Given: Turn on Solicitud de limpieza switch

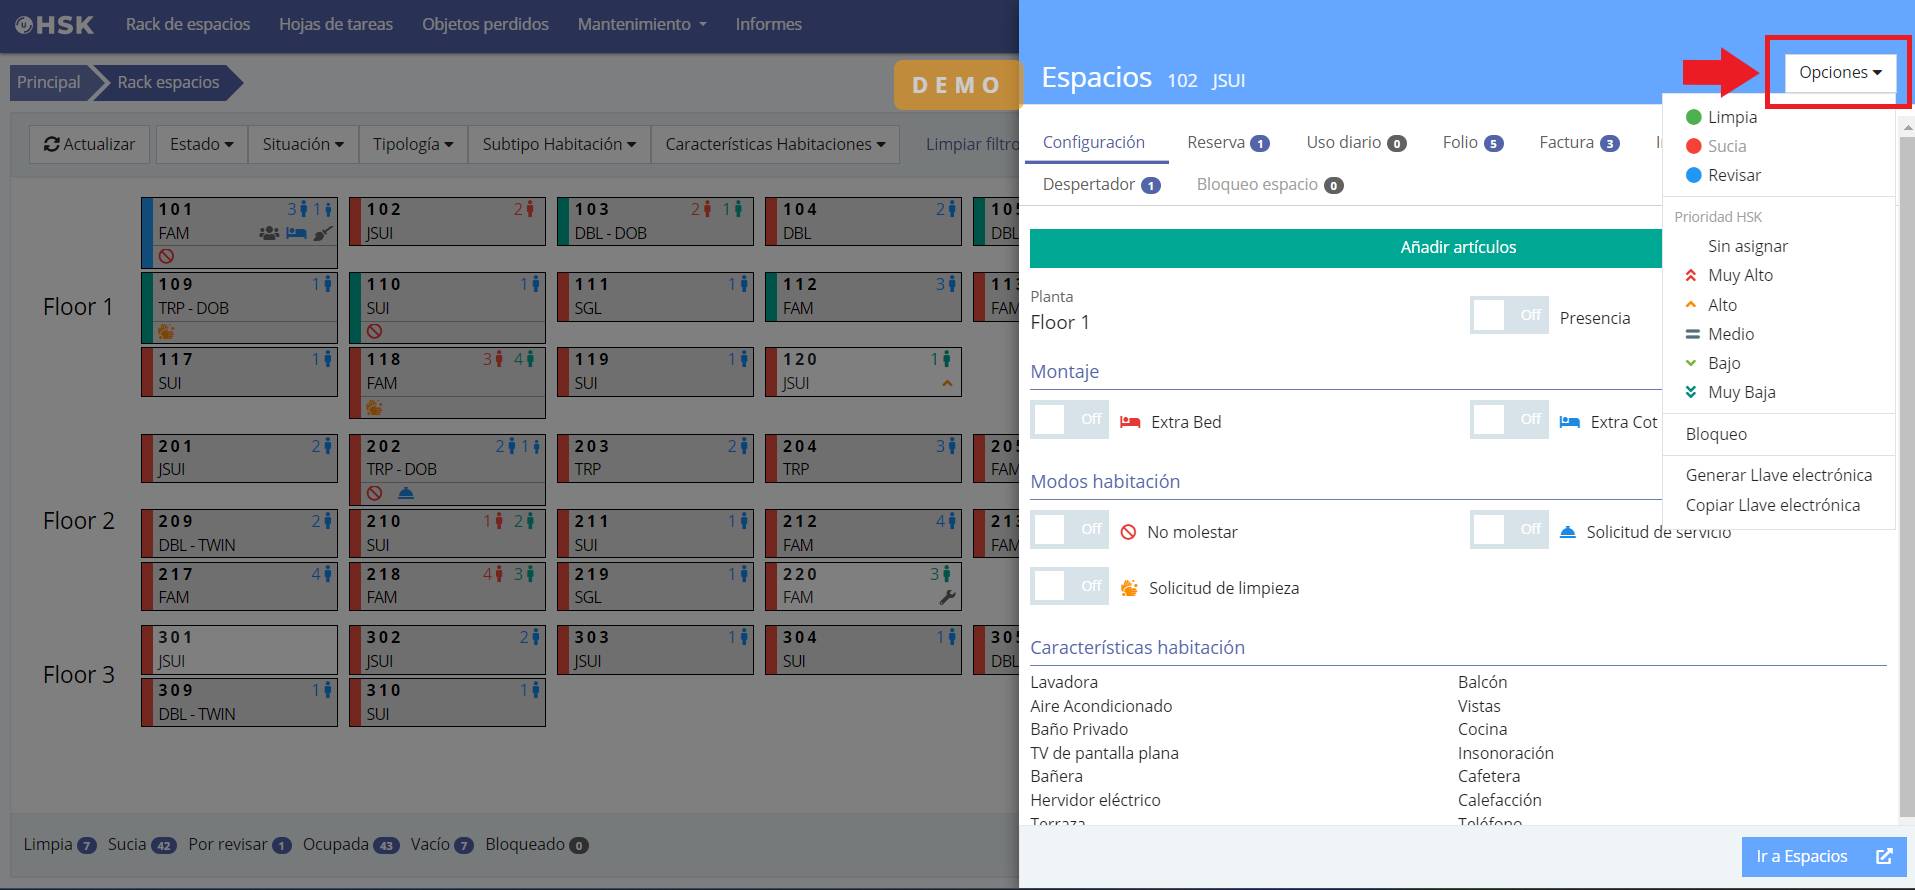Looking at the screenshot, I should pos(1069,586).
